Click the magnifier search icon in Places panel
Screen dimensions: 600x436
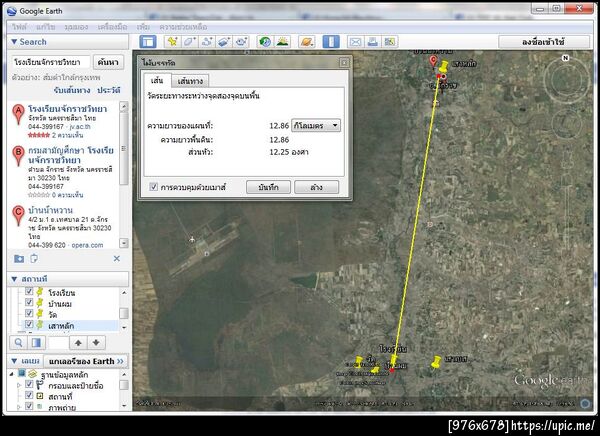18,343
